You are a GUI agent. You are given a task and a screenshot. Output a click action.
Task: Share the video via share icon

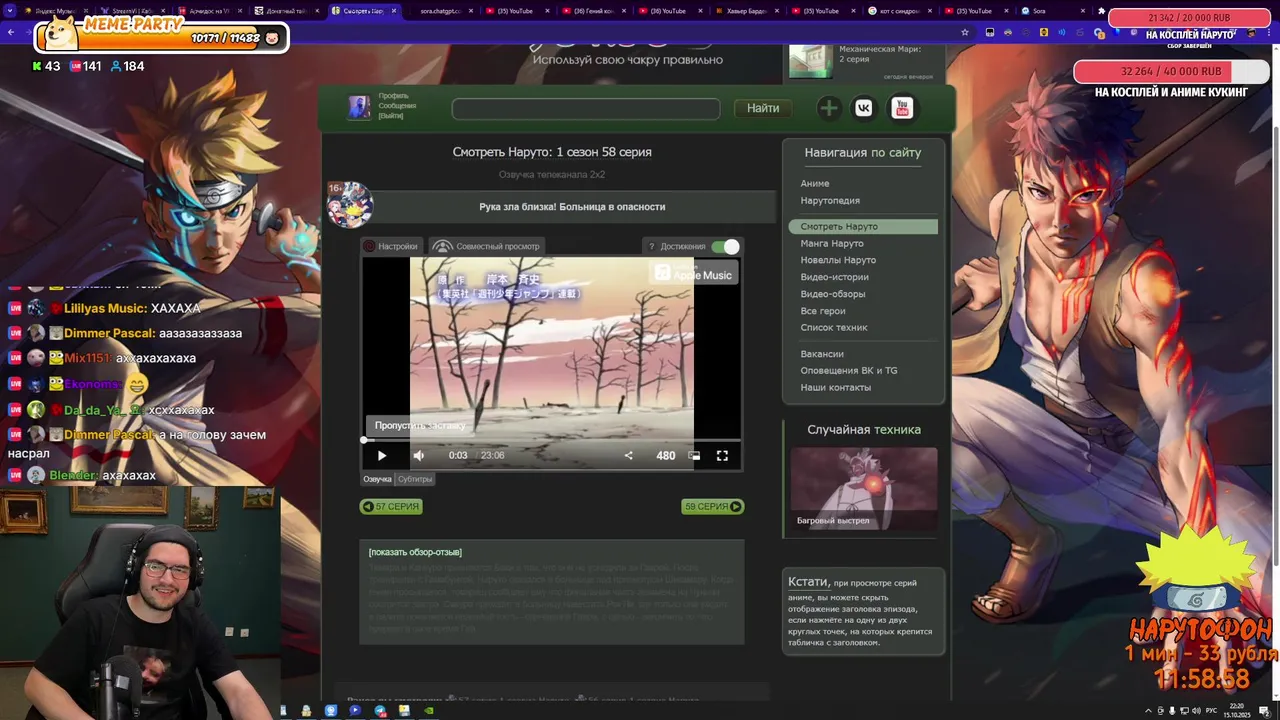(628, 455)
